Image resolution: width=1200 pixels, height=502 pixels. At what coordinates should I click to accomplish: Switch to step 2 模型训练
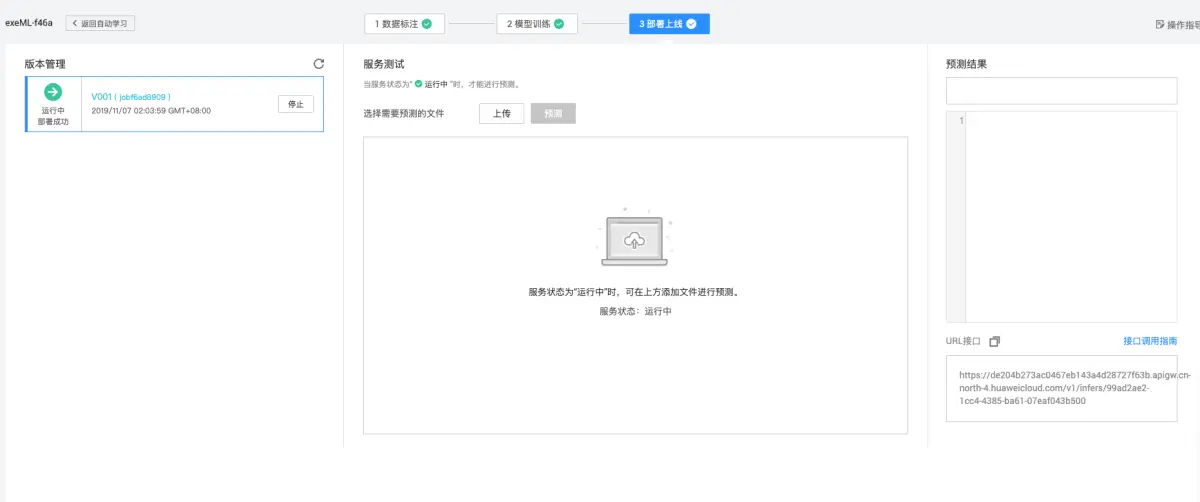(536, 23)
